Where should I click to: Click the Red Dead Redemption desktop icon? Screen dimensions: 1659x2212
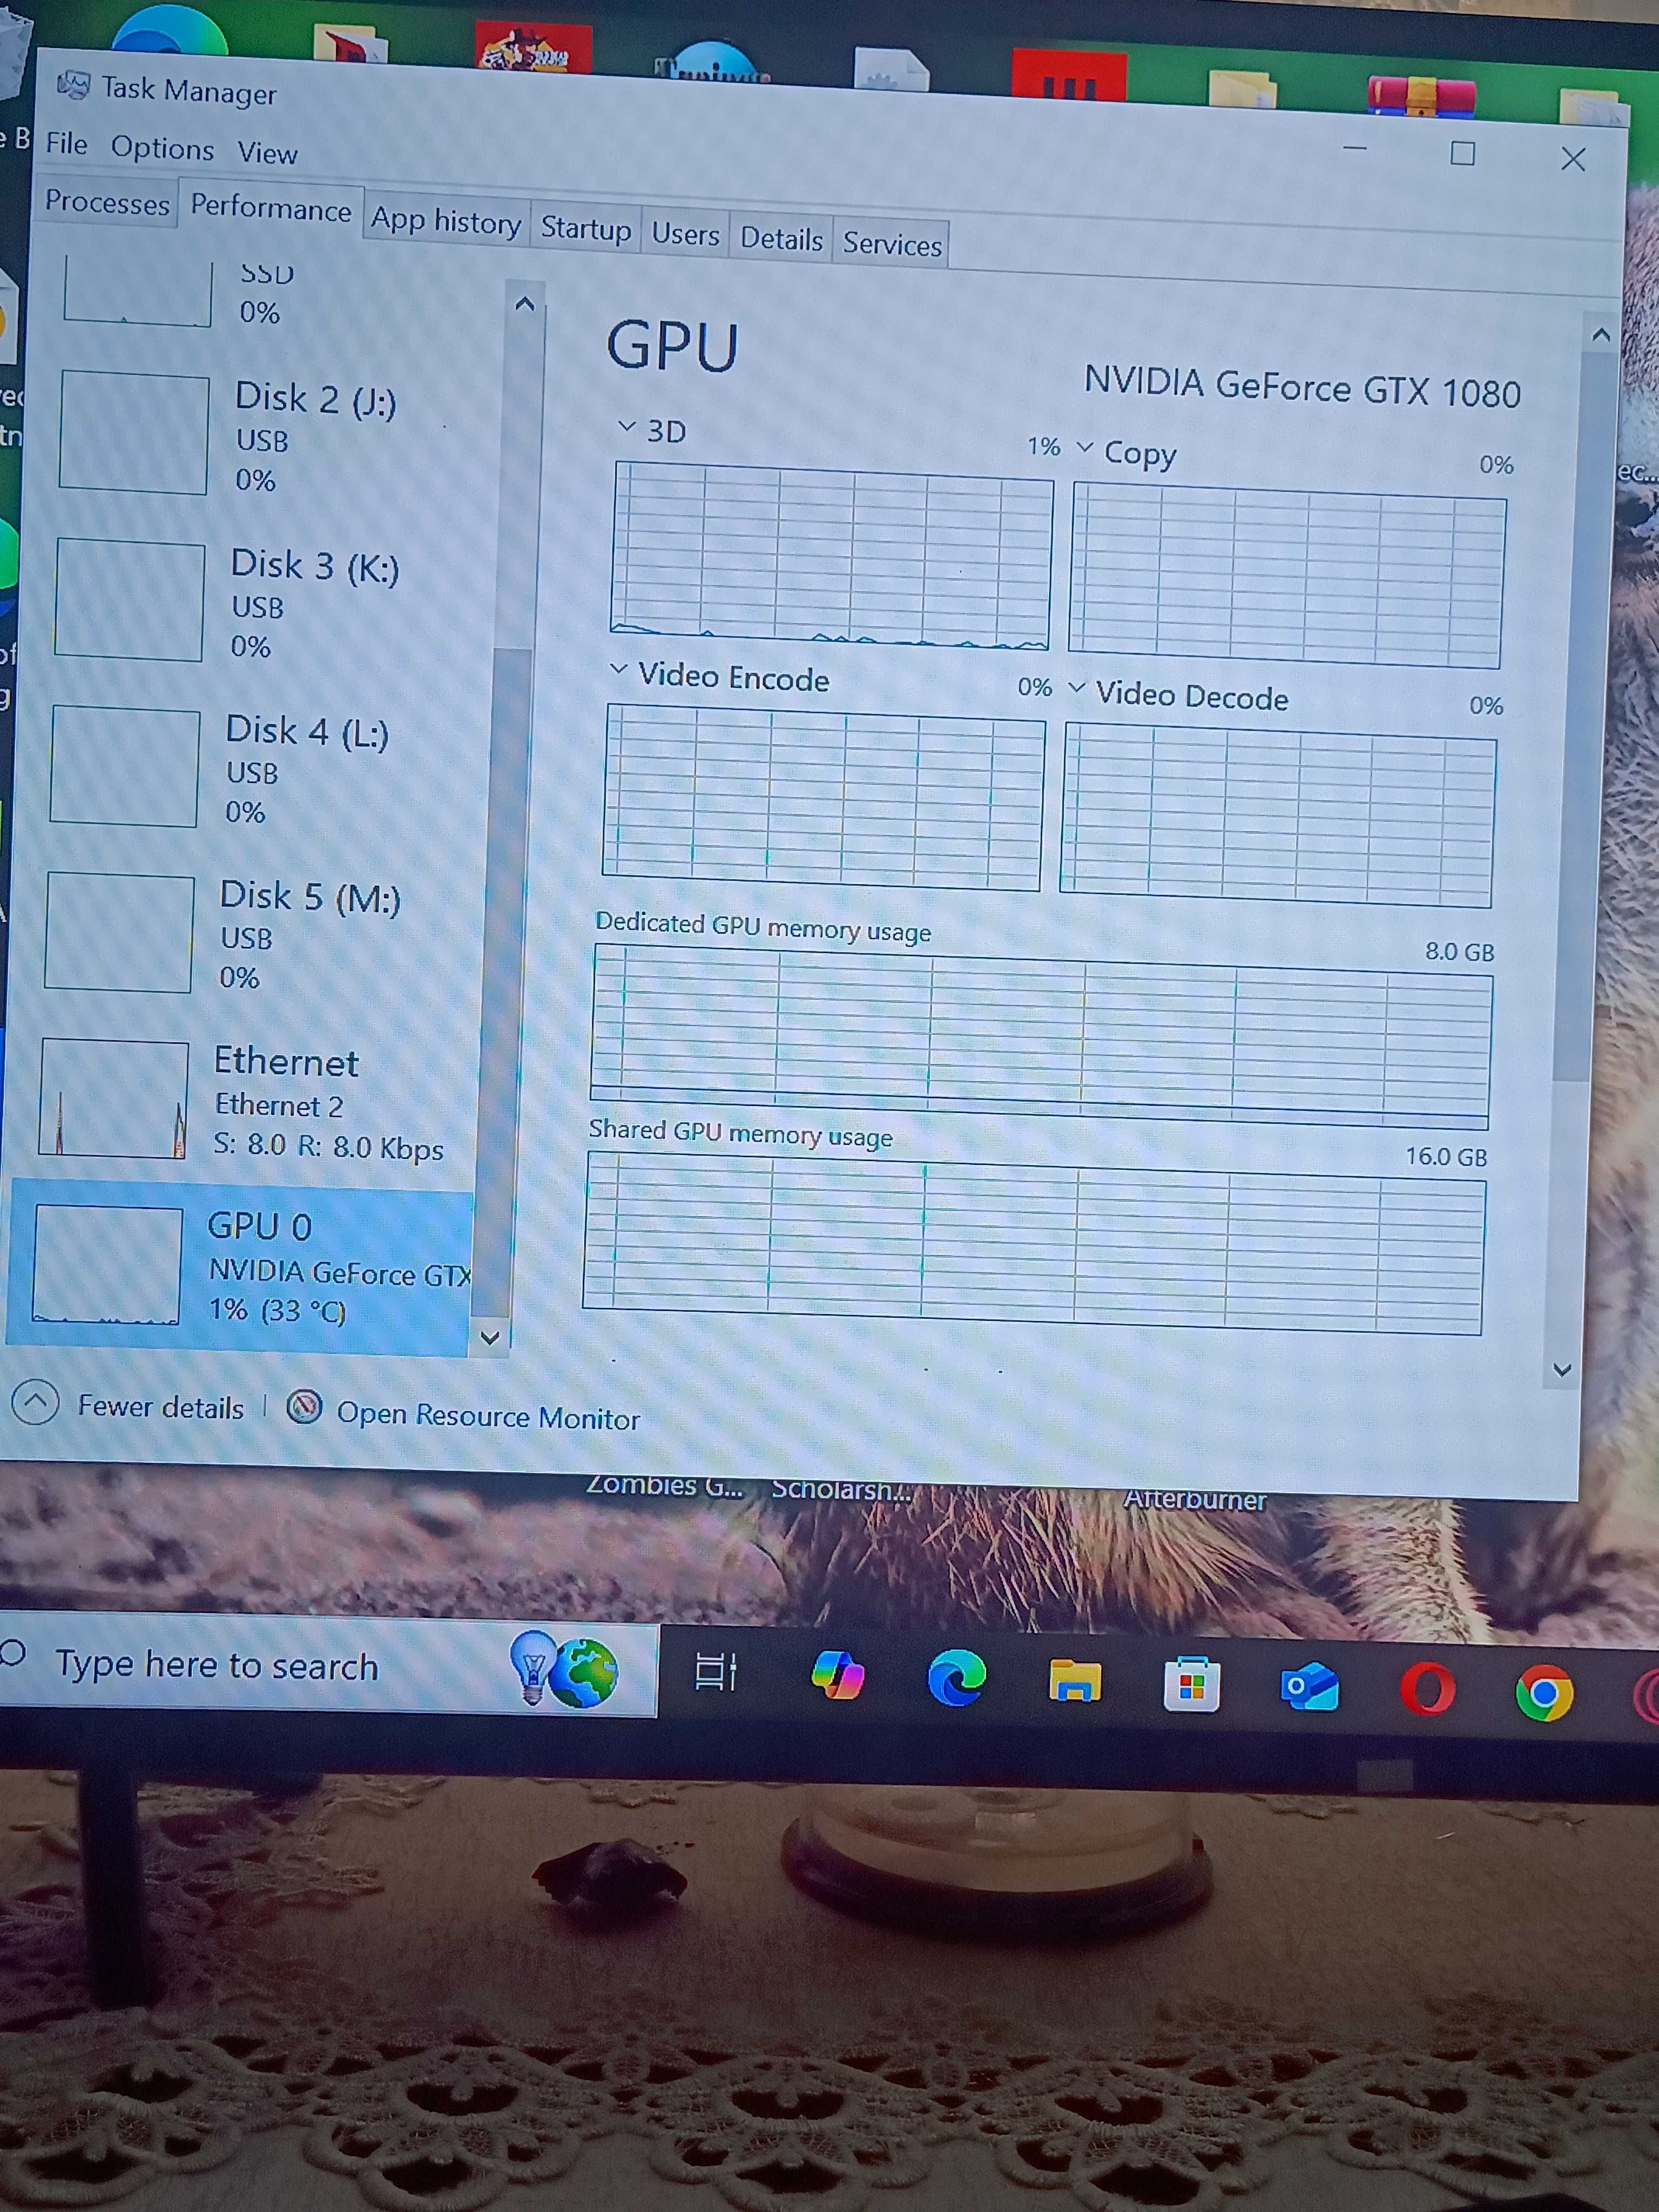[533, 48]
